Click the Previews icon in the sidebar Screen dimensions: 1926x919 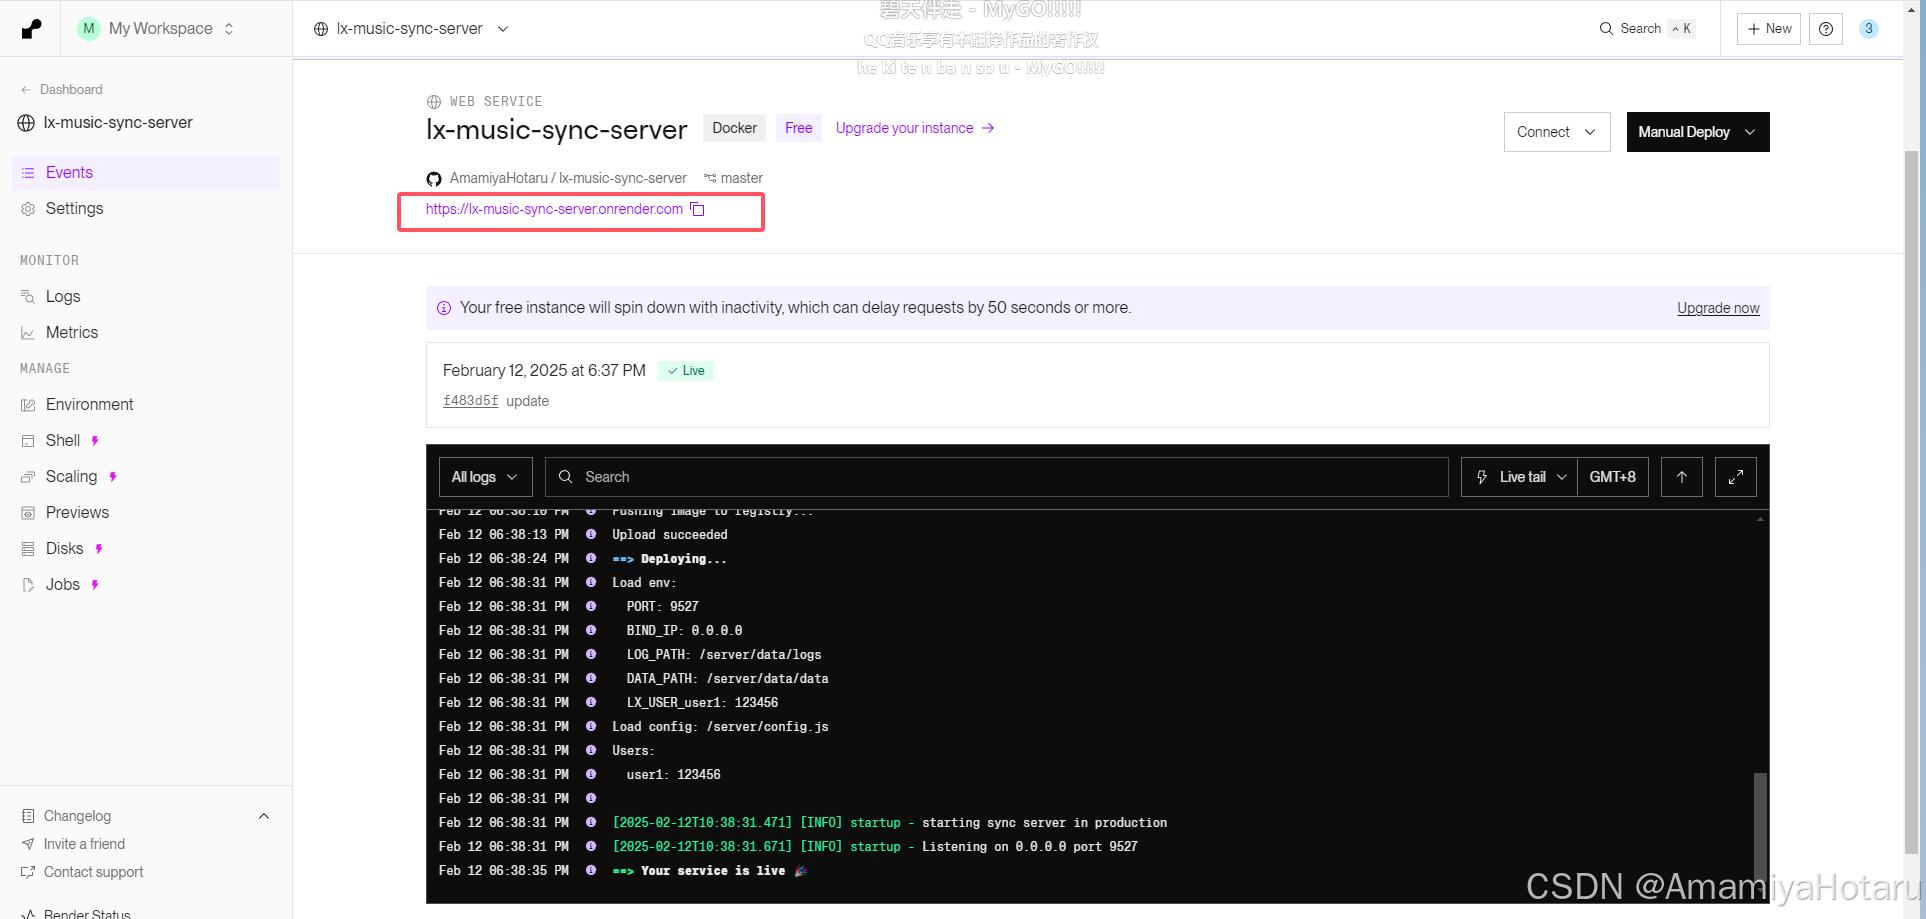pos(28,513)
